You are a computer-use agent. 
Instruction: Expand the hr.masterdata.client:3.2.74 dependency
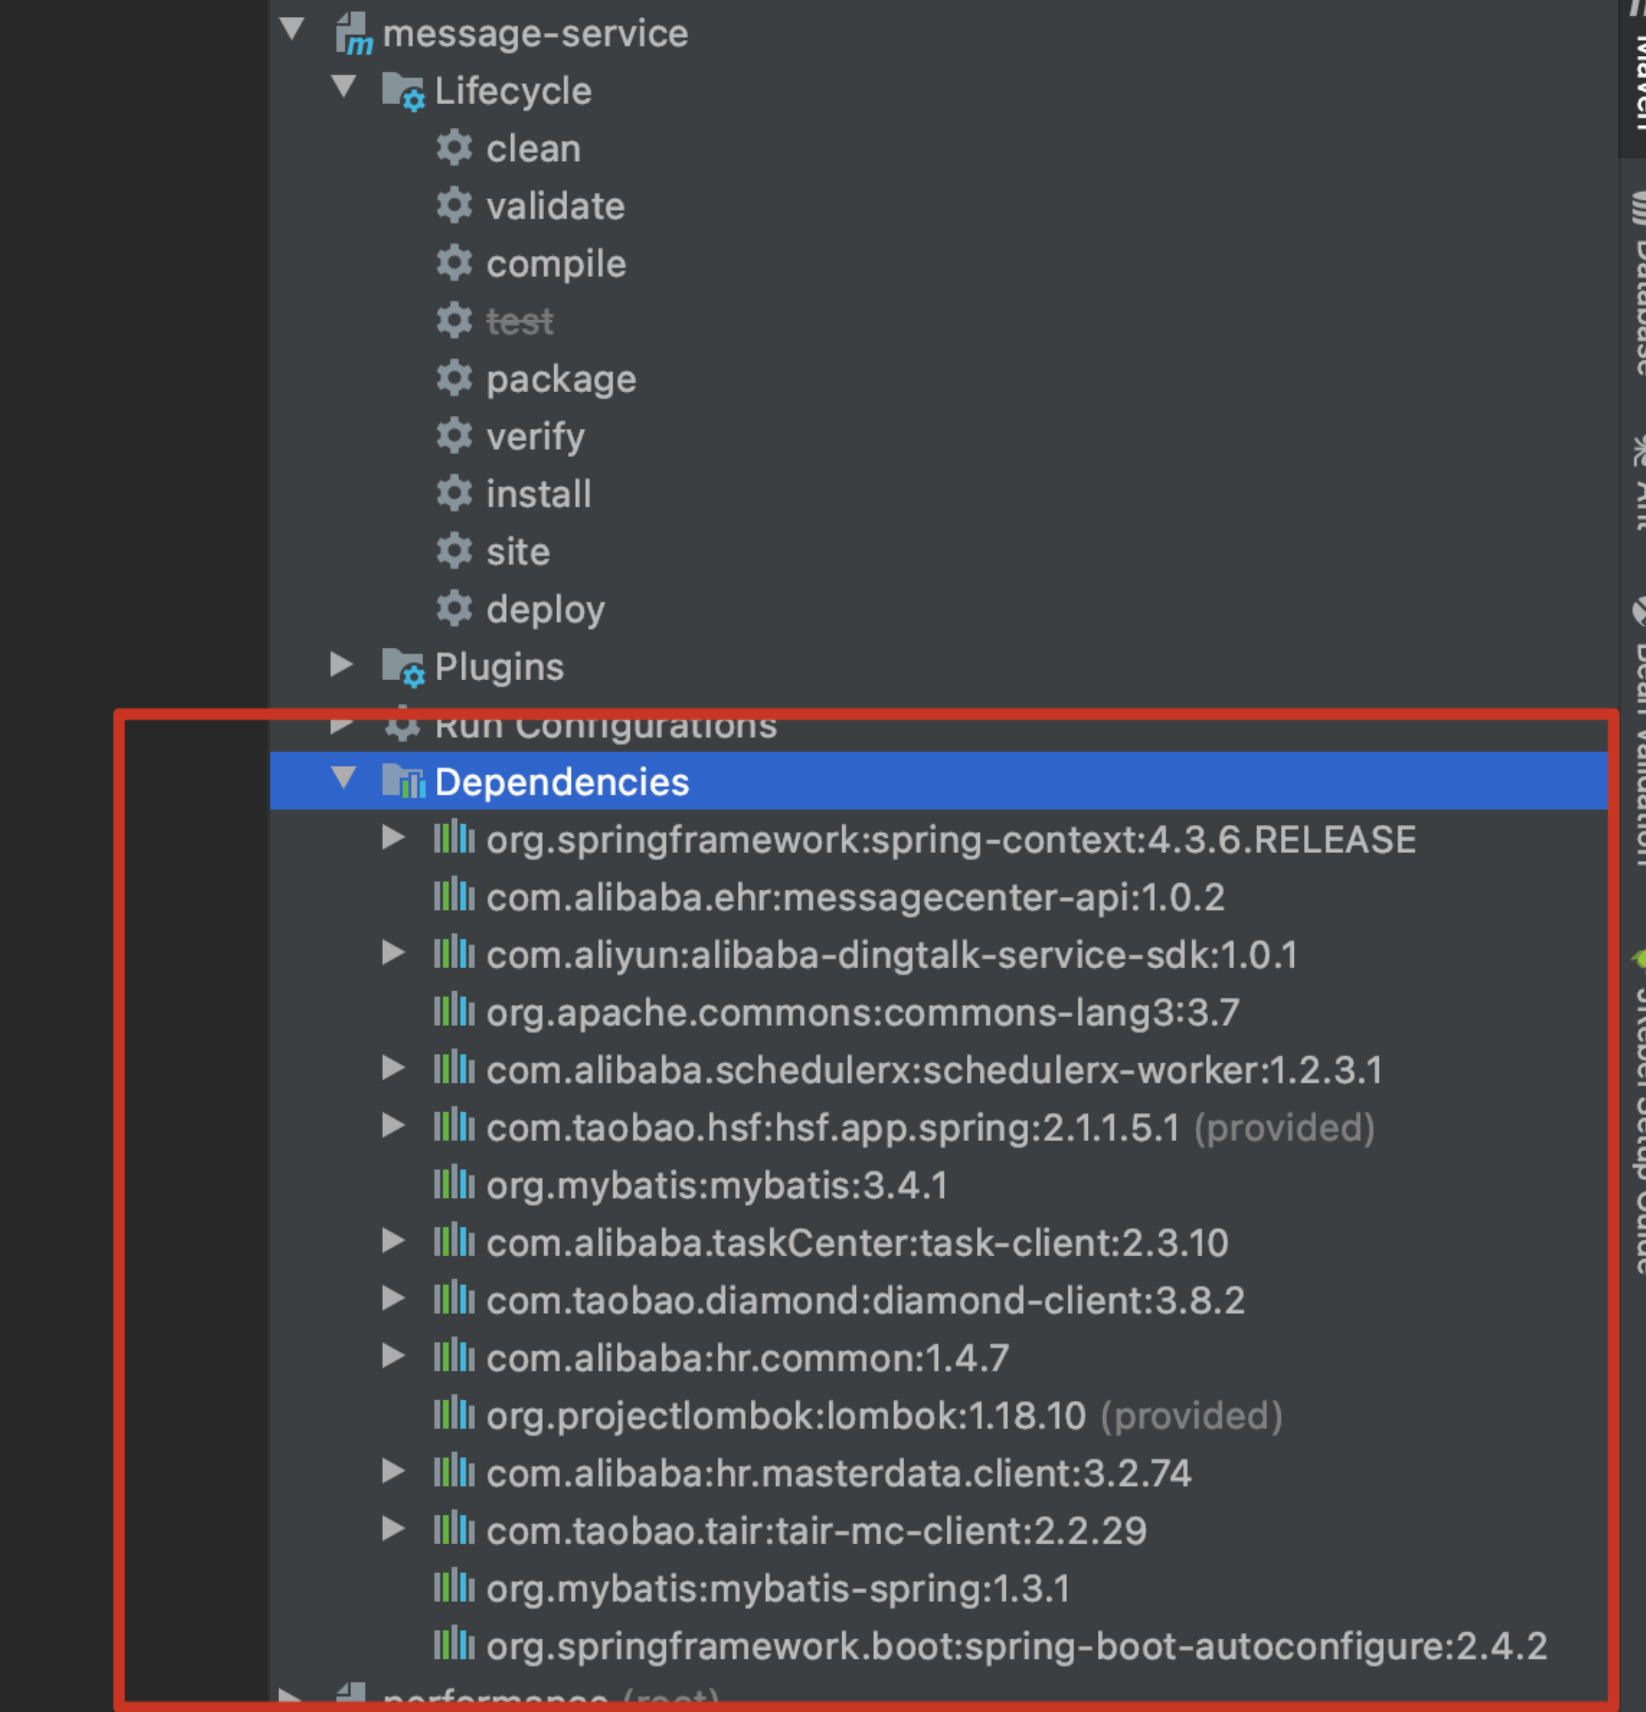click(394, 1470)
